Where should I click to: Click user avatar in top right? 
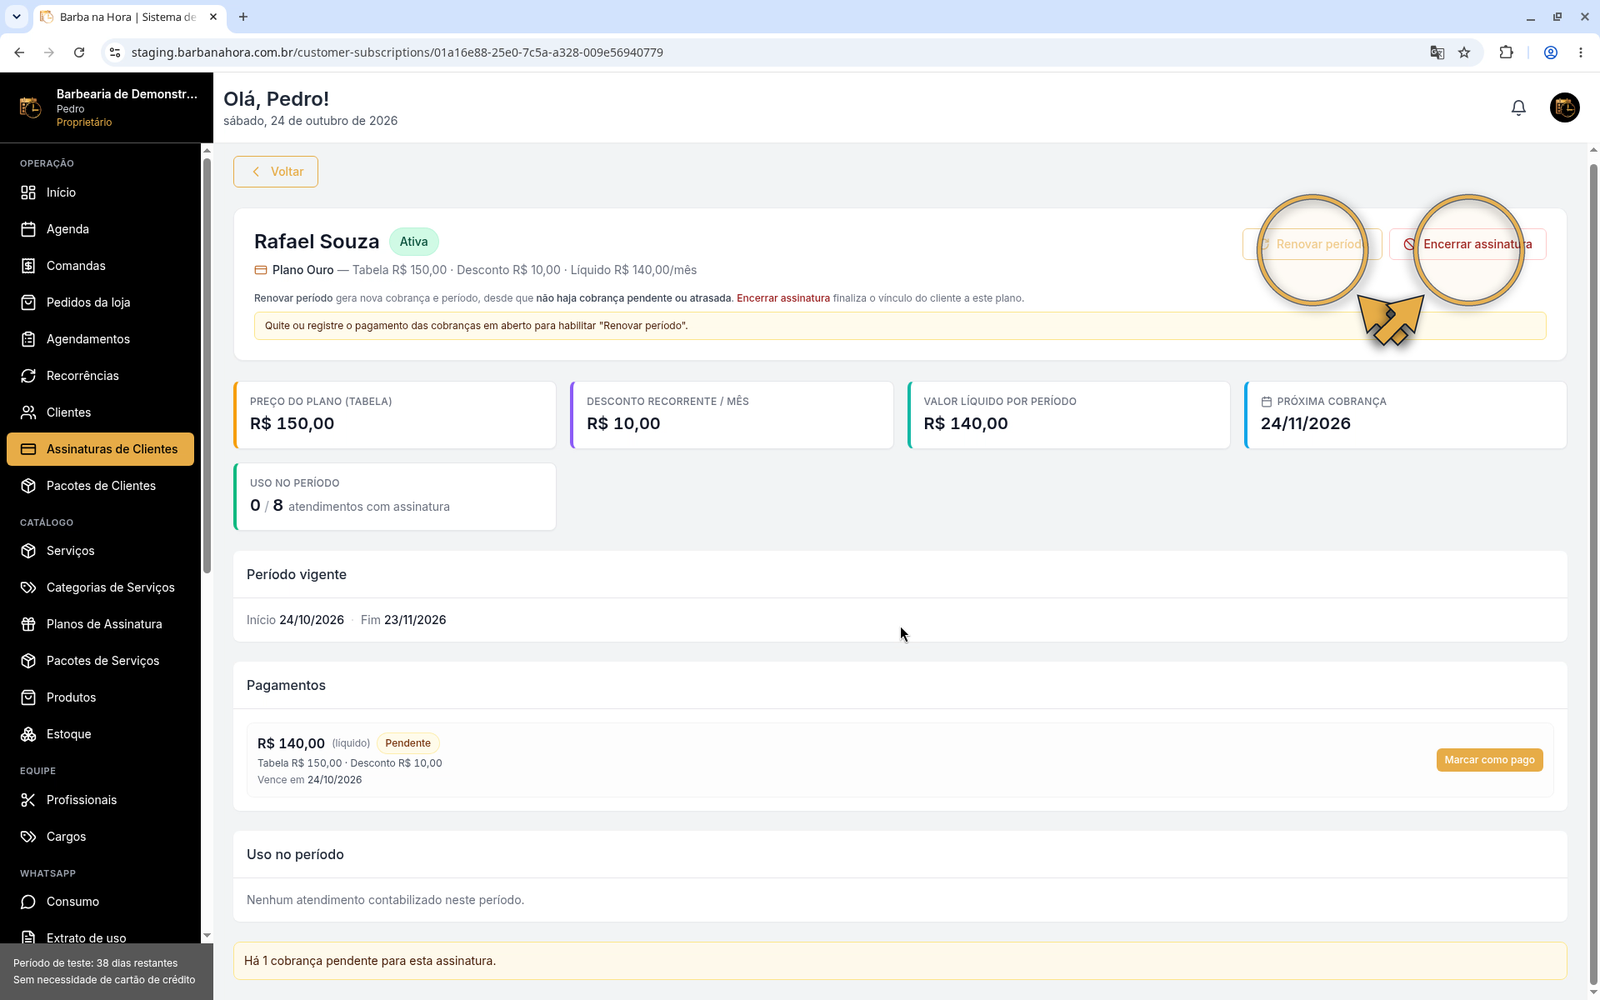(1564, 108)
